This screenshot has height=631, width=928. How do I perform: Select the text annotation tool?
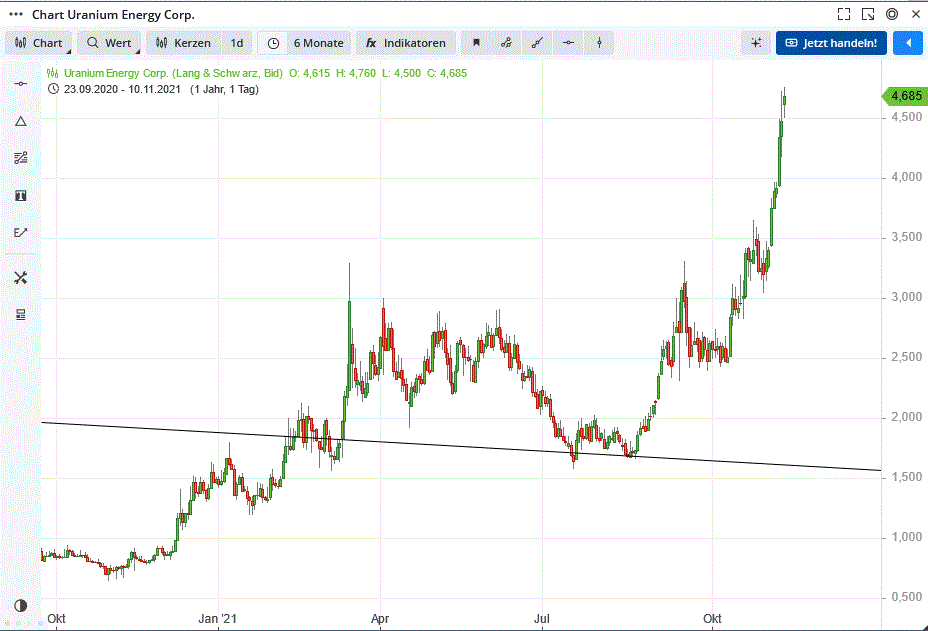pyautogui.click(x=20, y=195)
